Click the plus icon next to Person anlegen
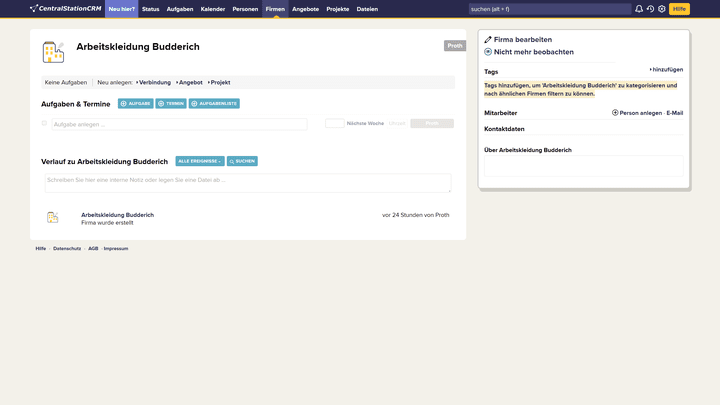Screen dimensions: 720x405 pos(615,113)
